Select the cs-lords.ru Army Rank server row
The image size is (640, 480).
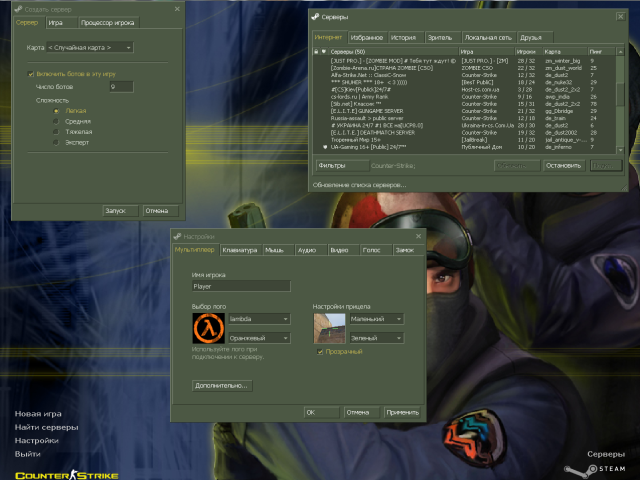click(x=464, y=97)
